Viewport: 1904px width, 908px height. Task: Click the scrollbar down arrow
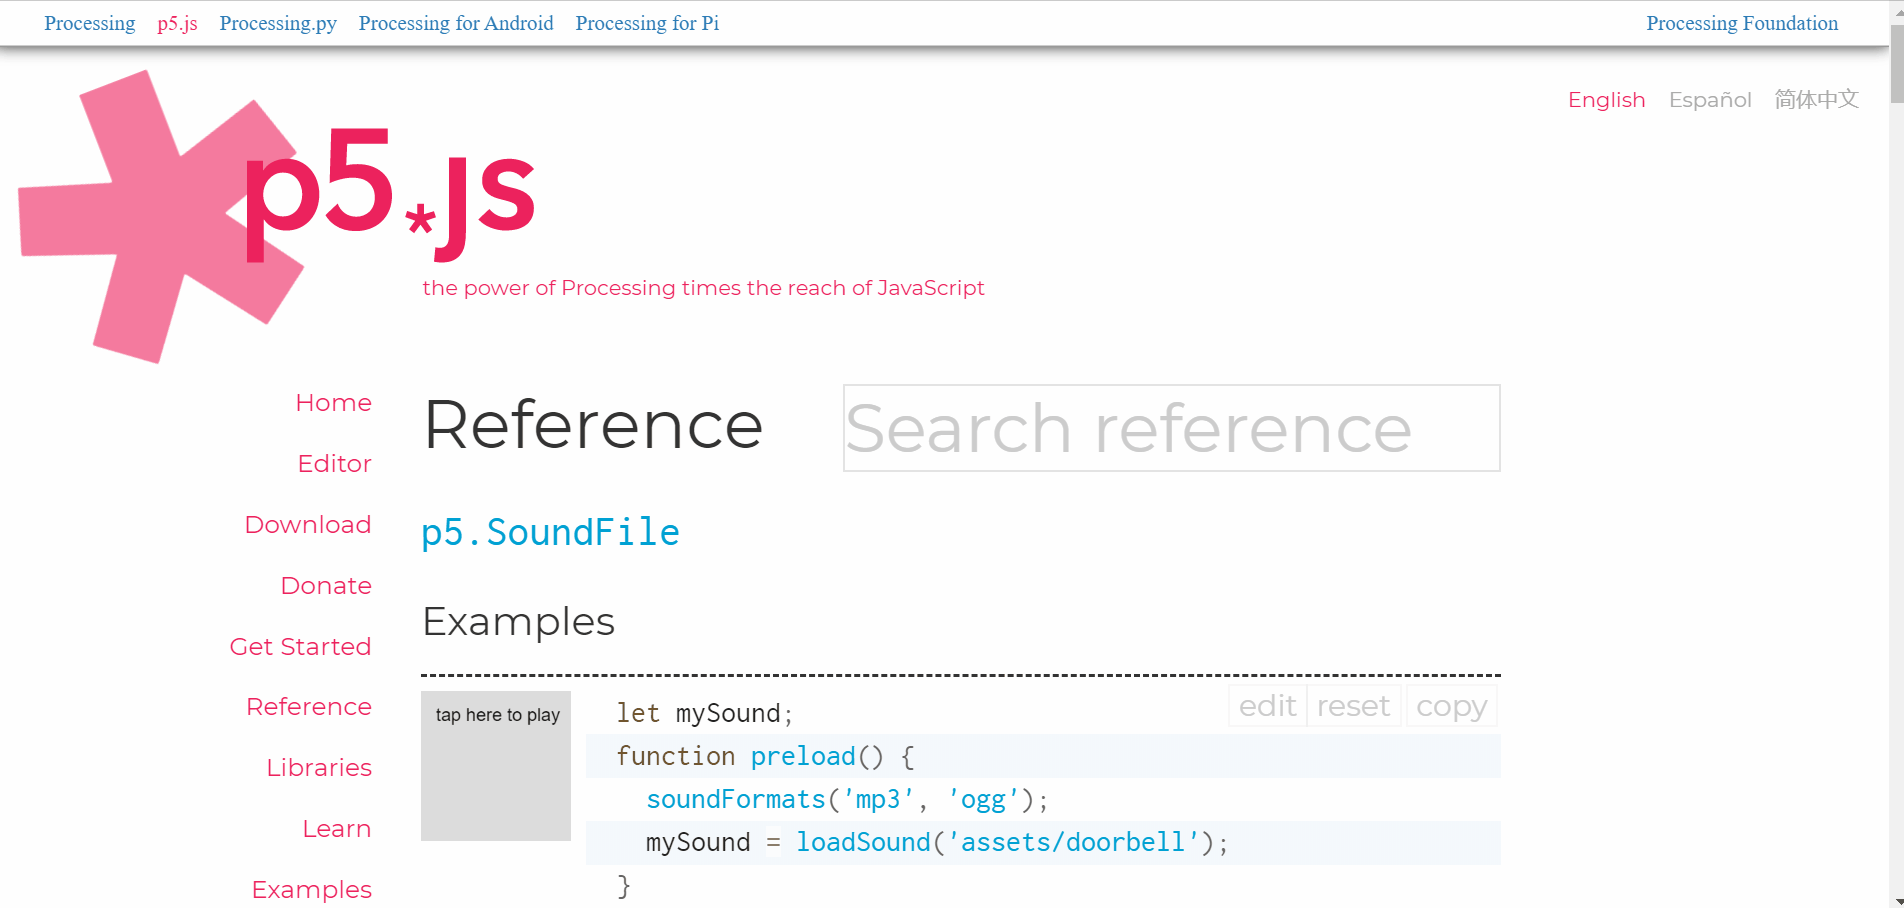[1896, 900]
